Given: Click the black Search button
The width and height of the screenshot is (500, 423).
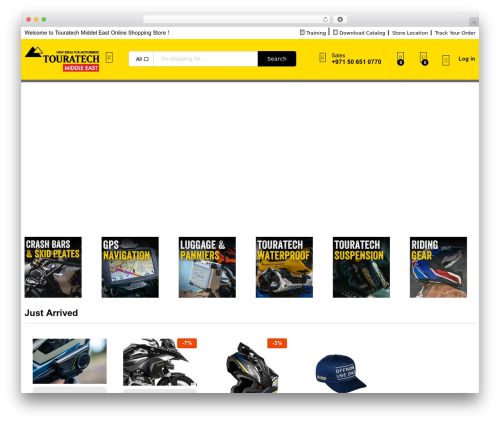Looking at the screenshot, I should (x=277, y=59).
